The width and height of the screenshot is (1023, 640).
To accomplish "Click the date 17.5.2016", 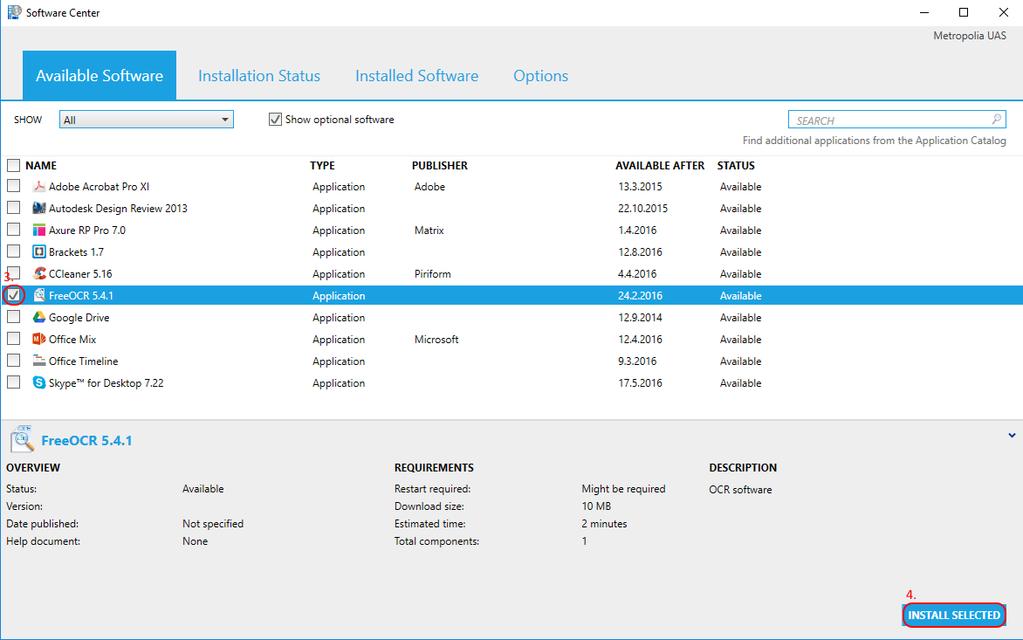I will 640,383.
